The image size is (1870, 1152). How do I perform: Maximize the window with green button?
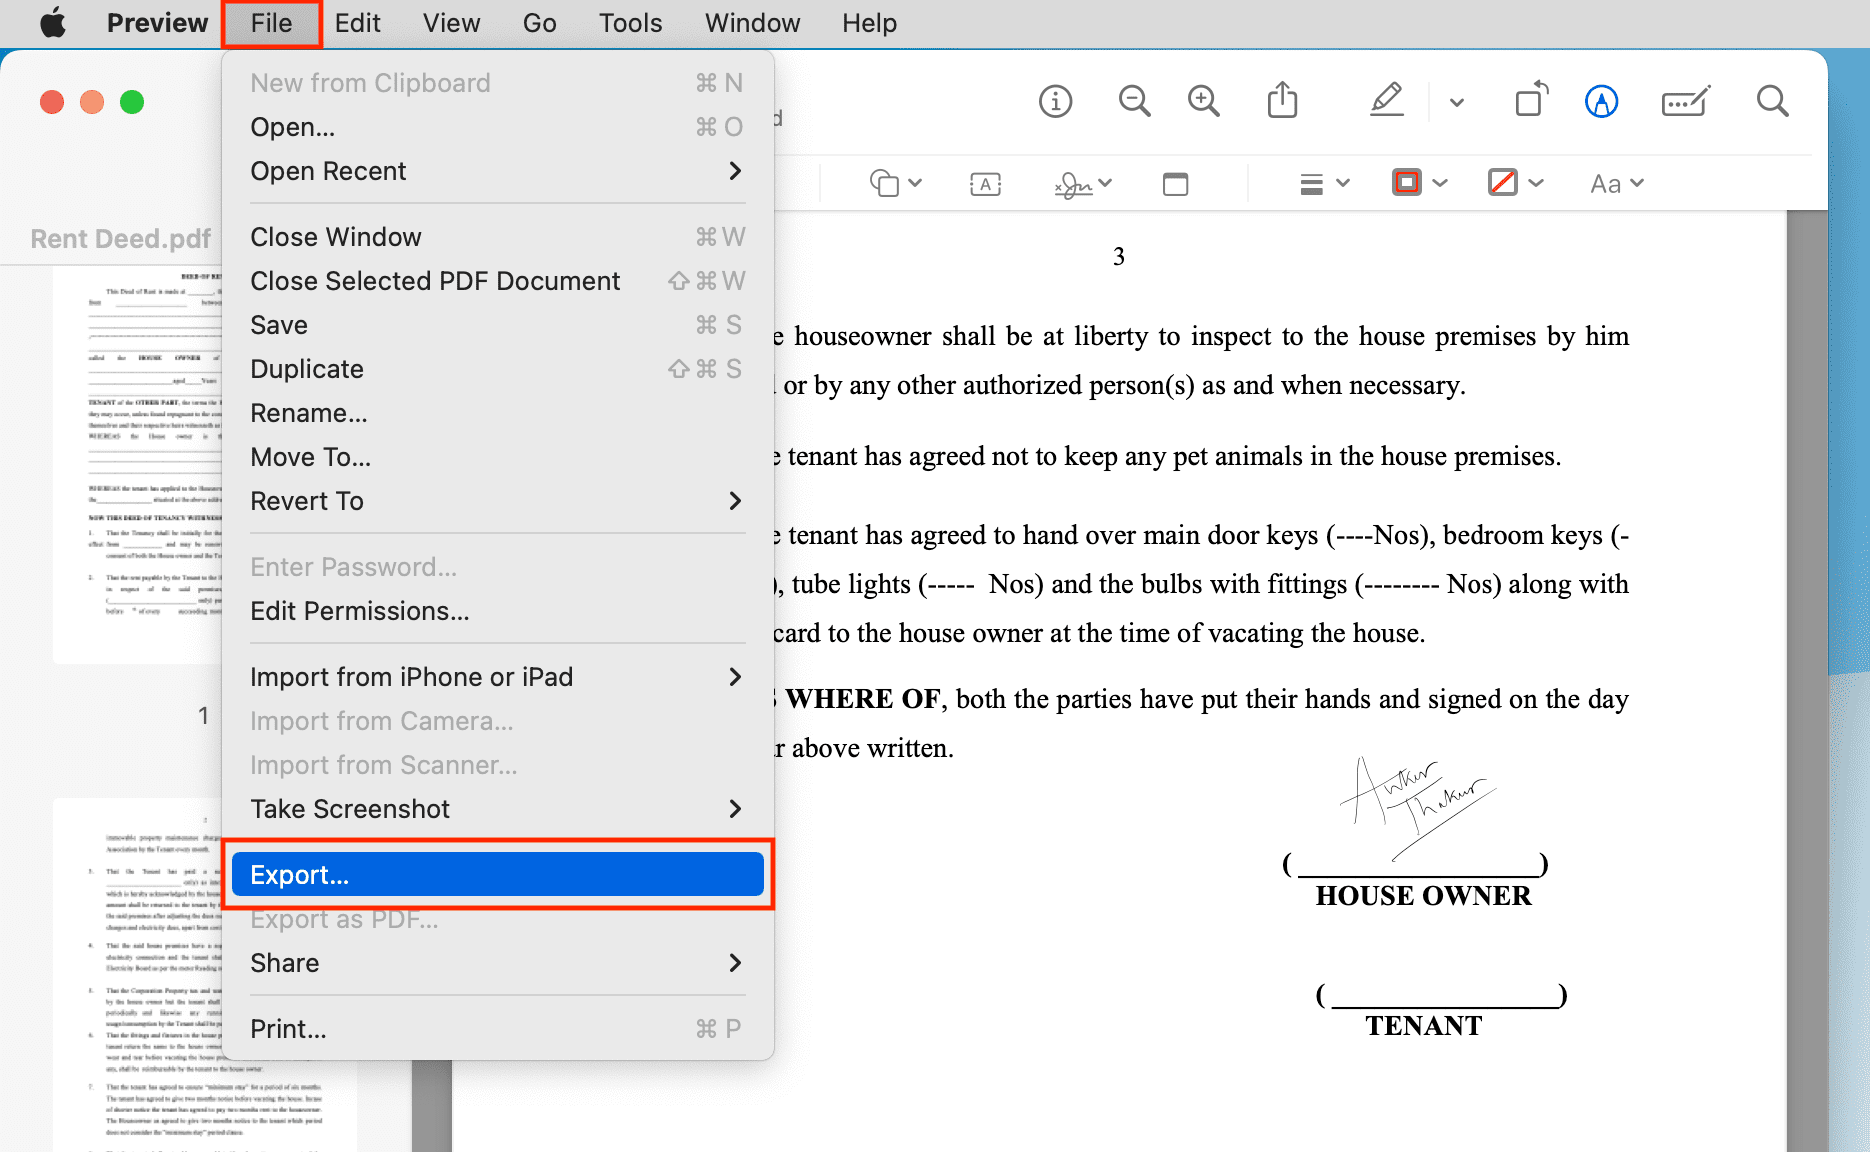[x=132, y=102]
